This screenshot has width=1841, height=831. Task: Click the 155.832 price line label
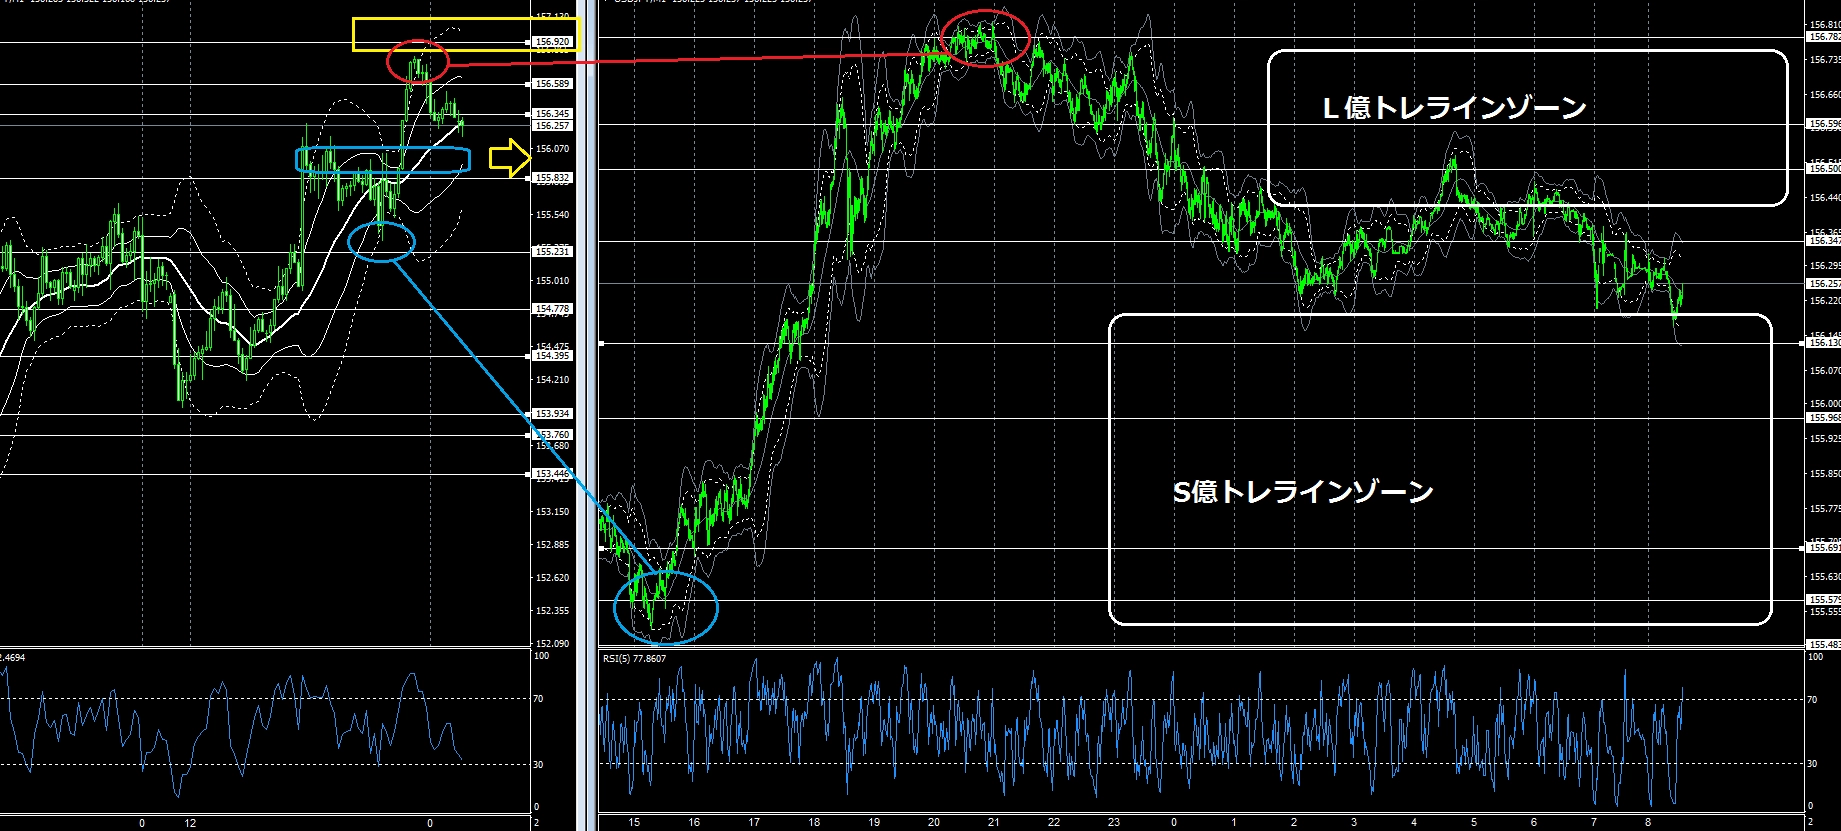[553, 178]
